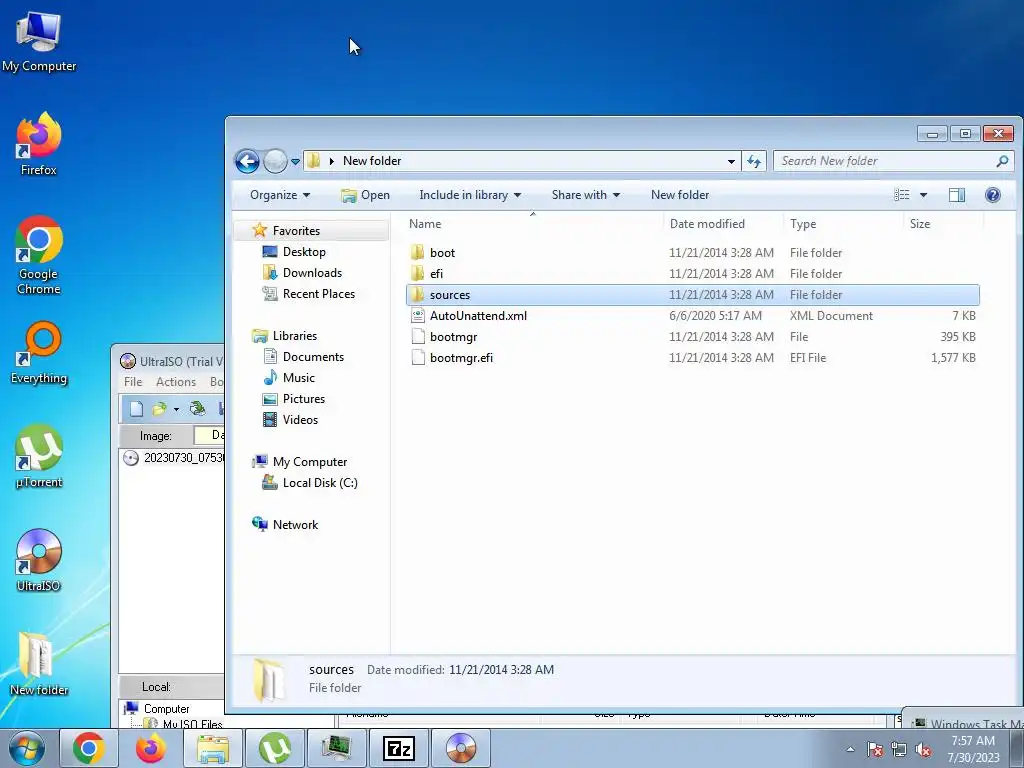Click the refresh button next to address bar
This screenshot has height=768, width=1024.
[754, 161]
